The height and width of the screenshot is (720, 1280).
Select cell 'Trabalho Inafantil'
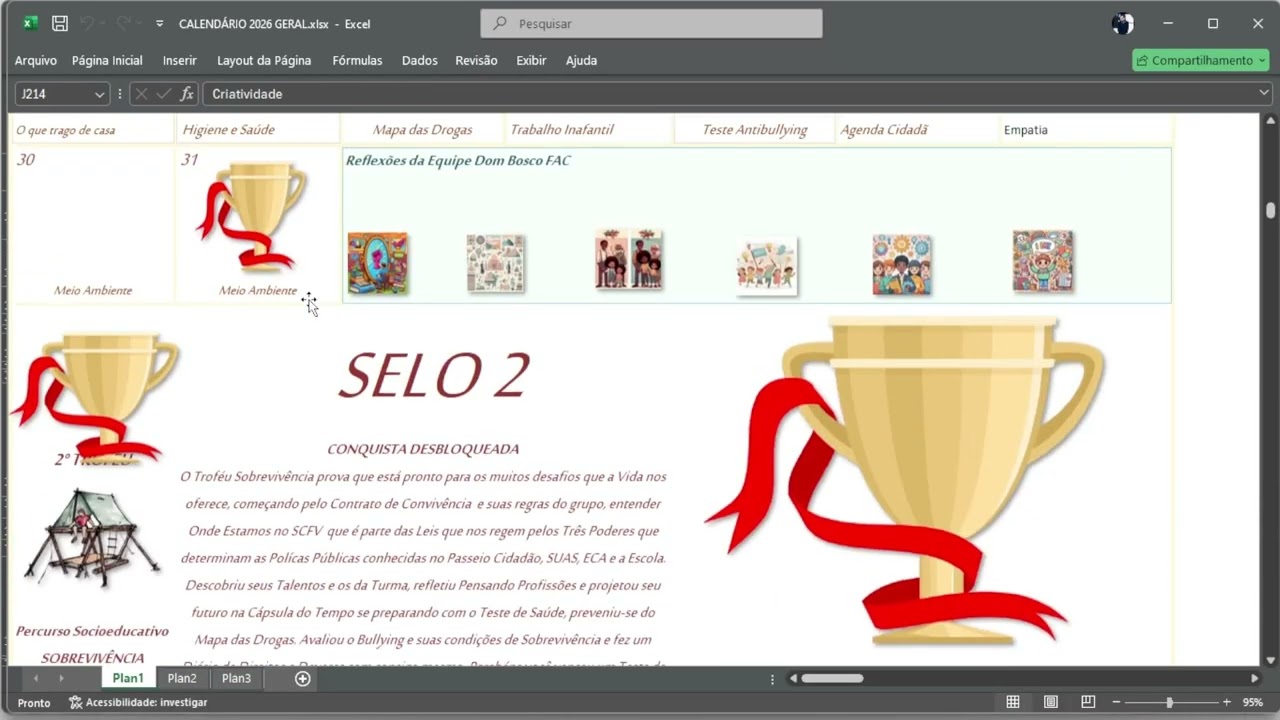pos(590,130)
